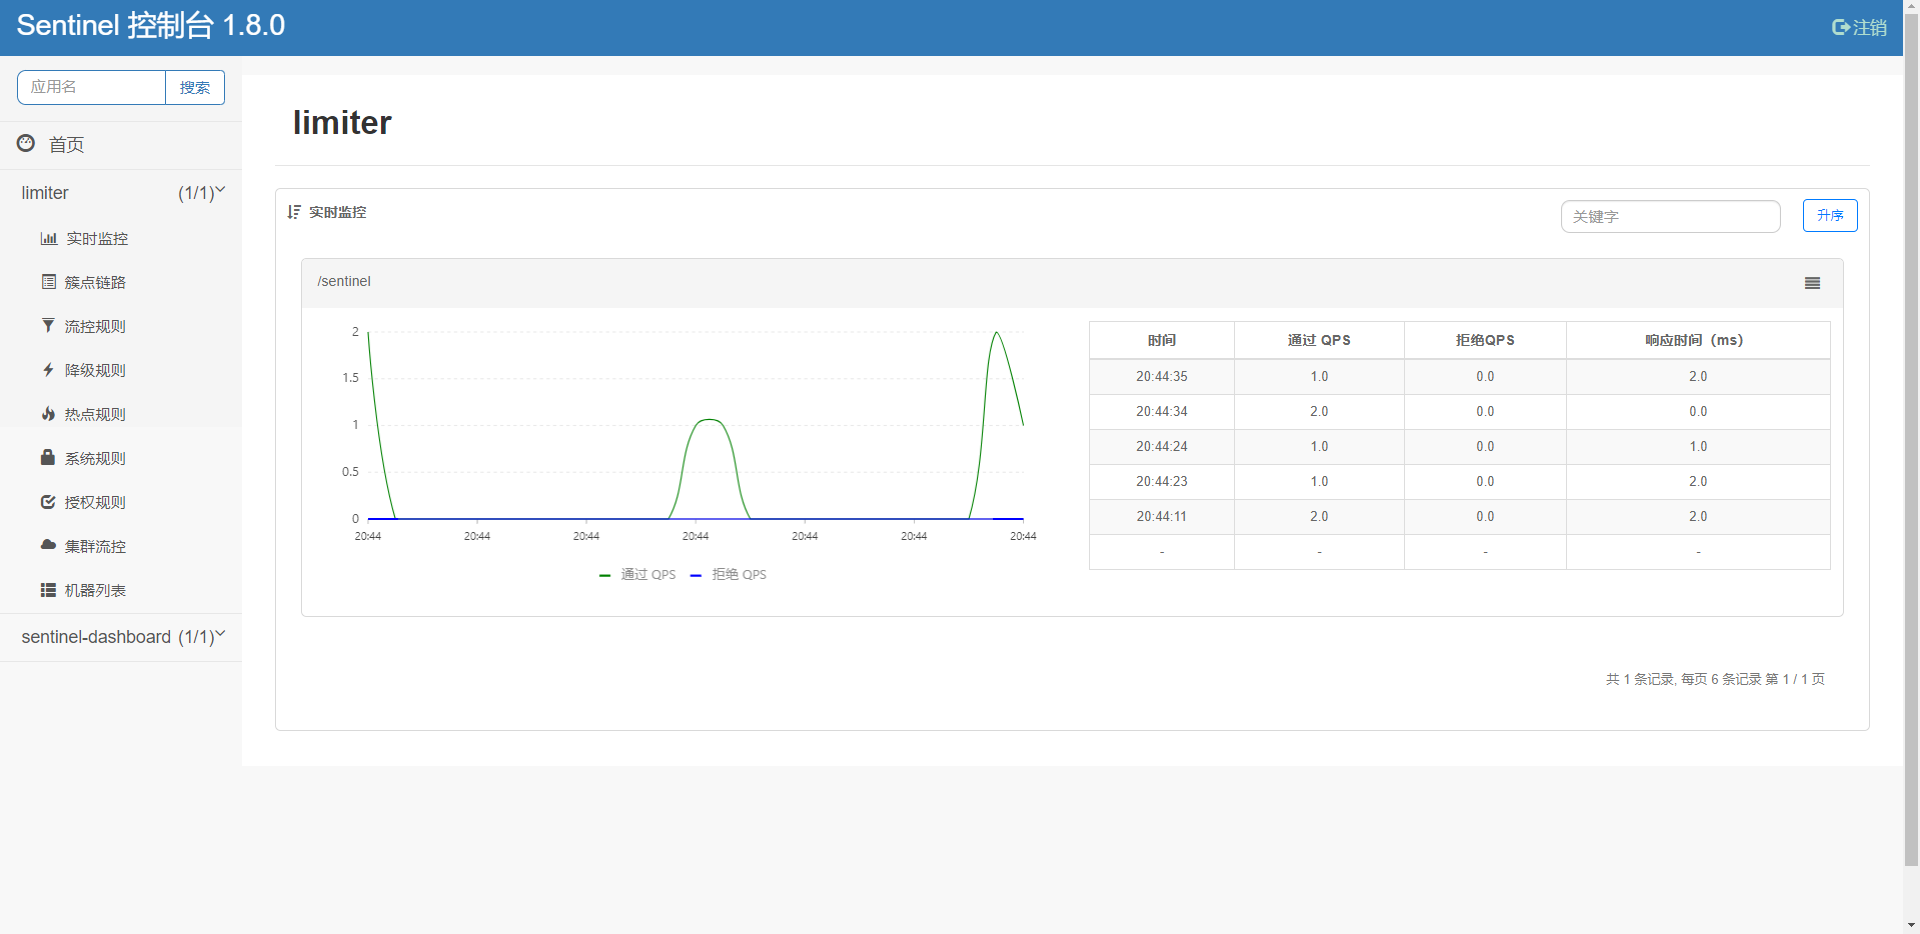Viewport: 1920px width, 934px height.
Task: Click the lock icon for 系统规则
Action: pos(48,458)
